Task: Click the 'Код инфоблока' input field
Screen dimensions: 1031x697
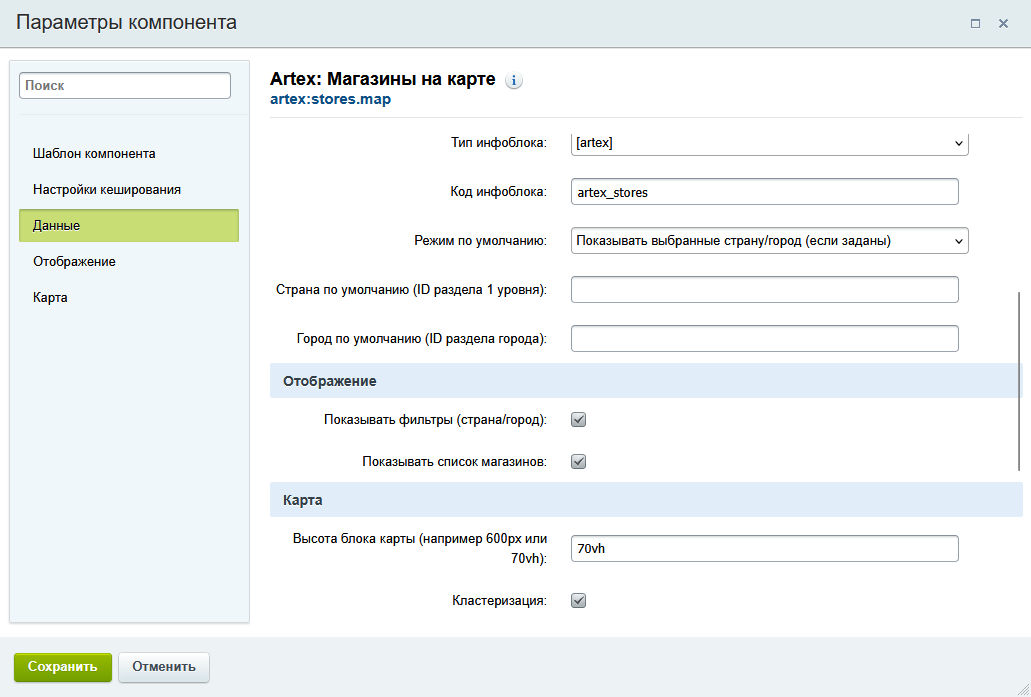Action: tap(765, 191)
